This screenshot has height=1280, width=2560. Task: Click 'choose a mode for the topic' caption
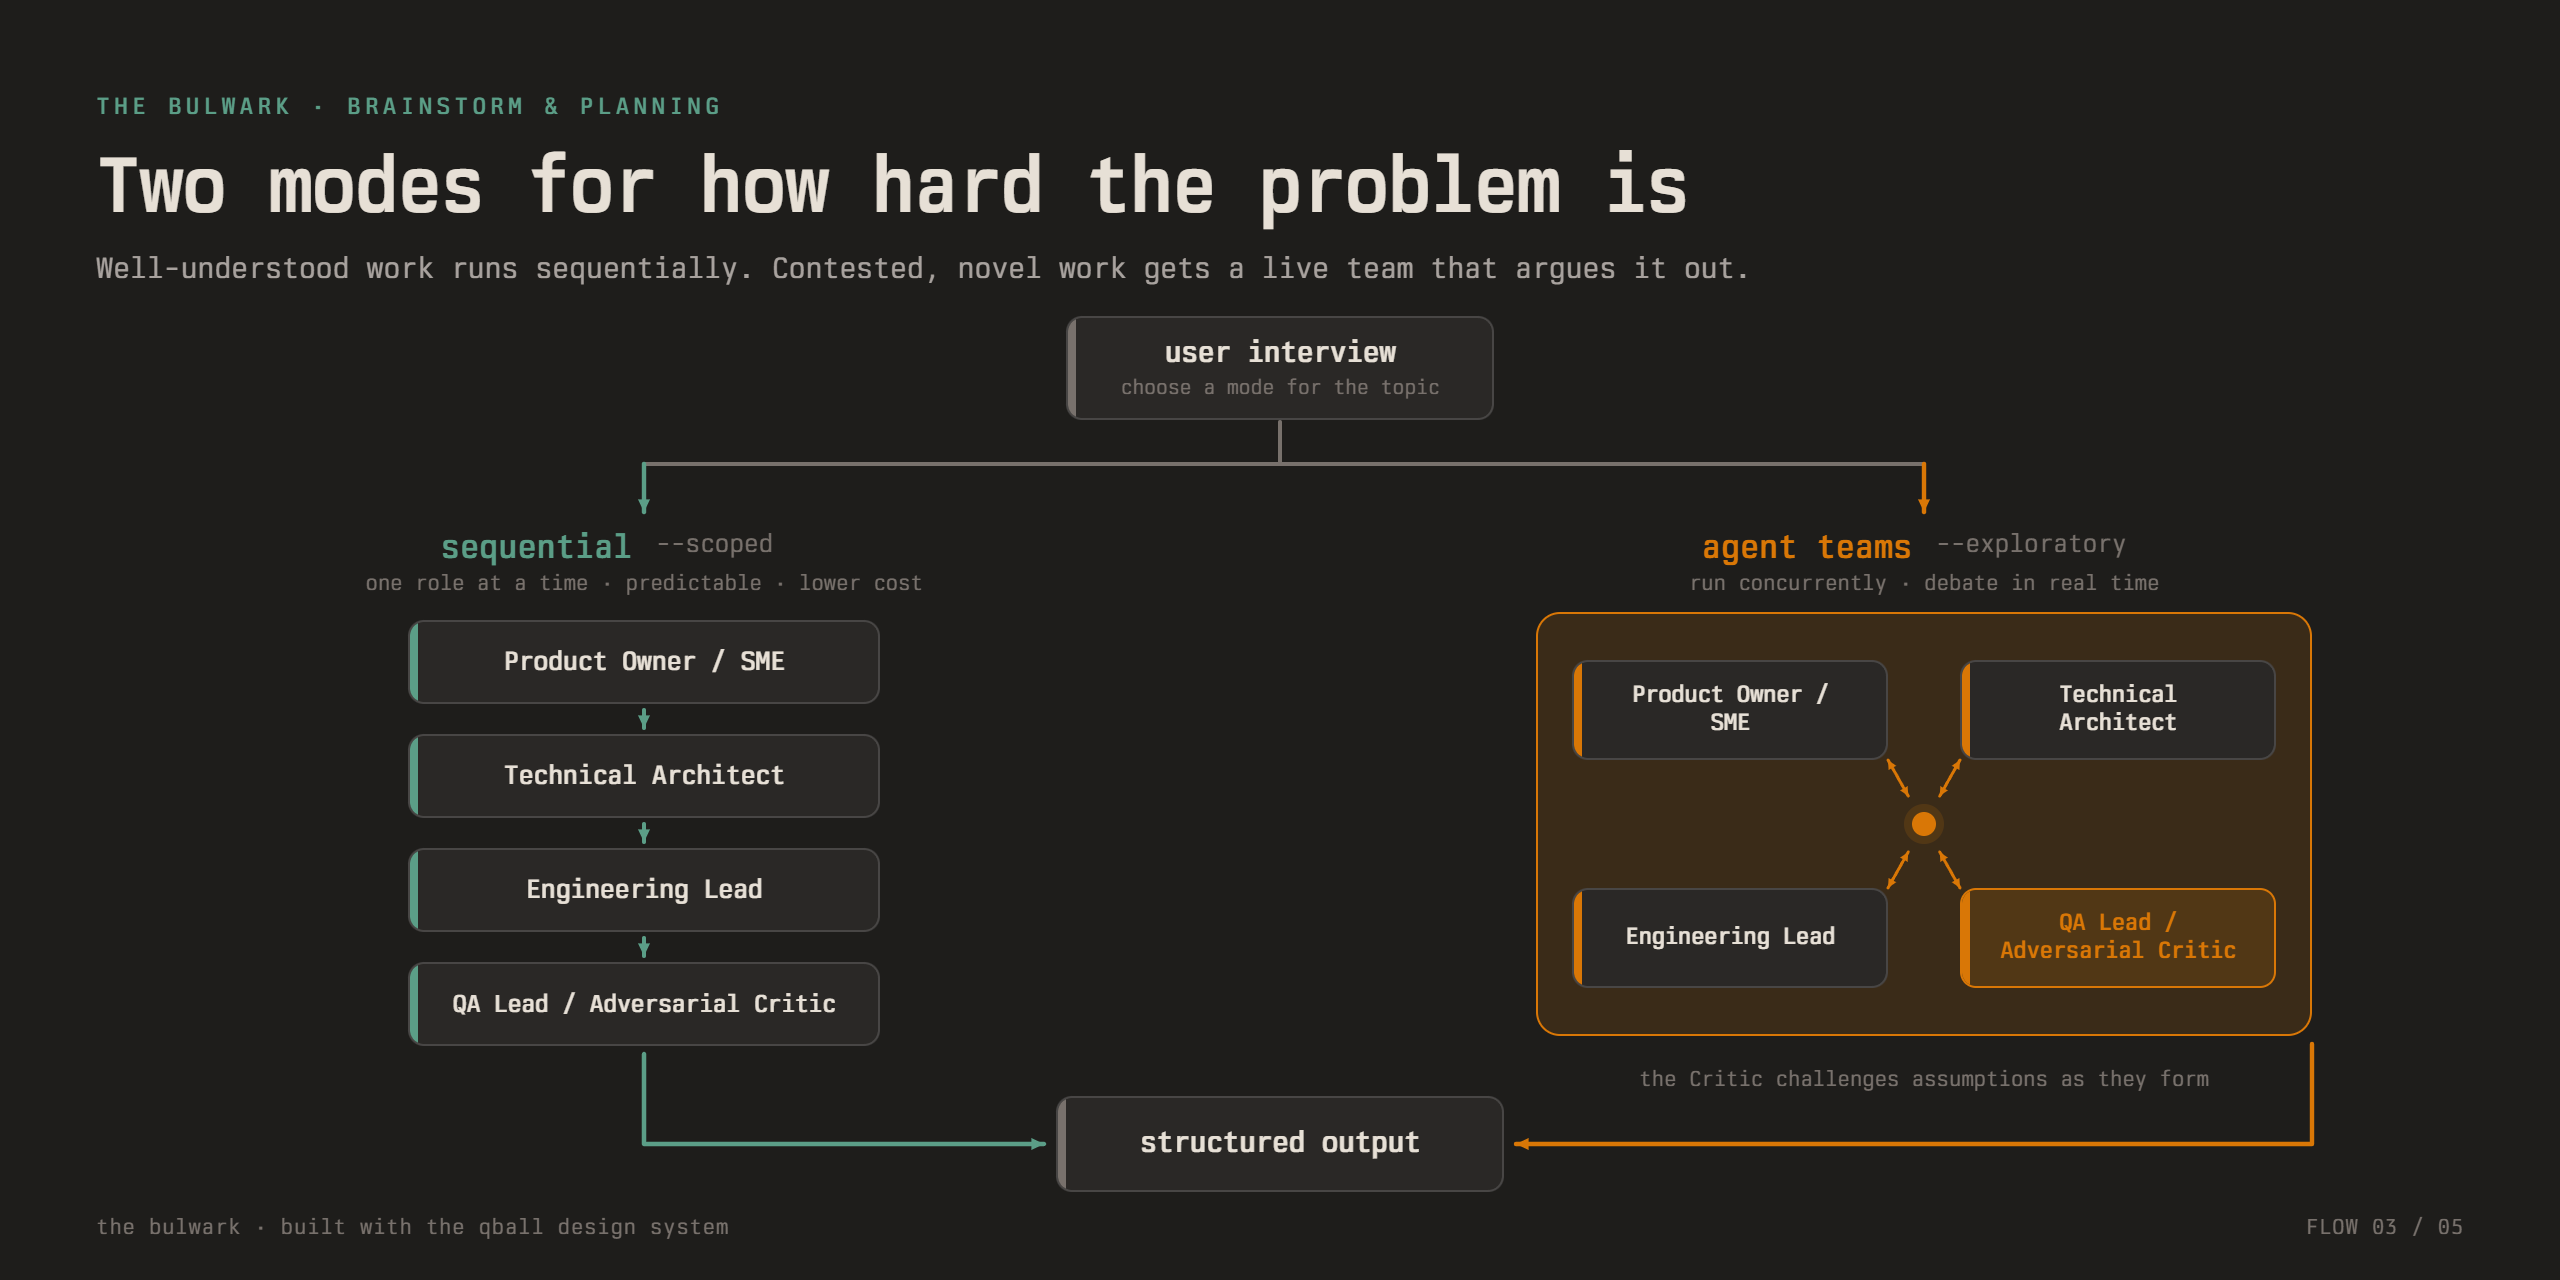click(1280, 388)
